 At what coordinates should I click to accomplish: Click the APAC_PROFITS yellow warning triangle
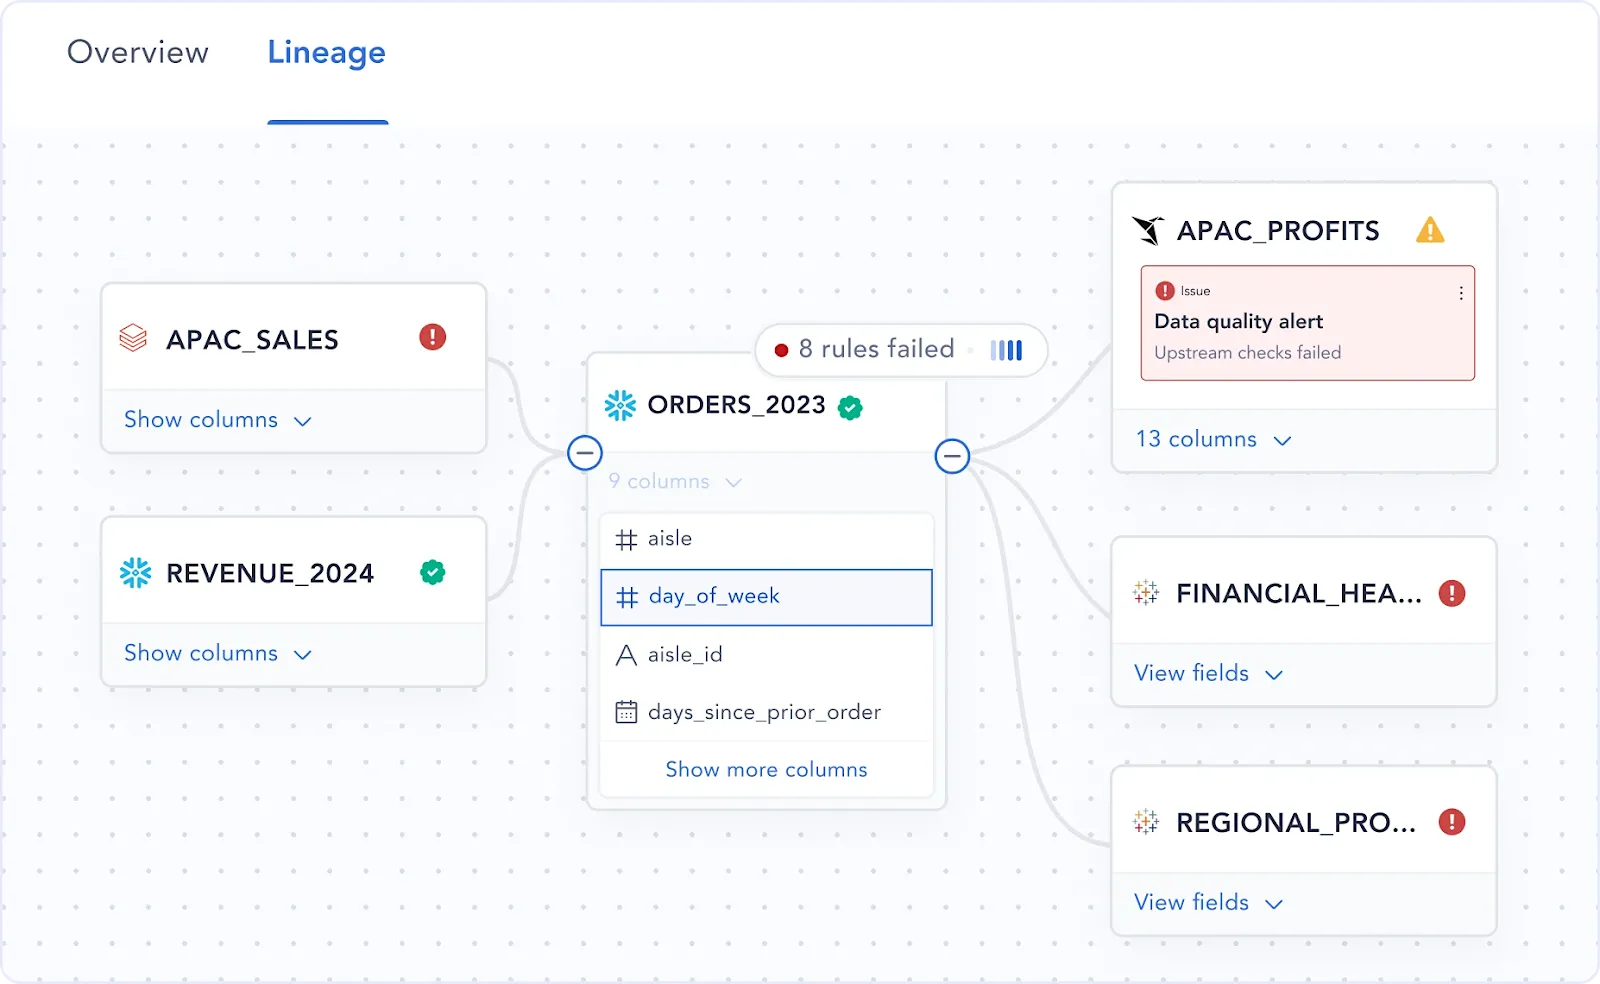tap(1430, 231)
